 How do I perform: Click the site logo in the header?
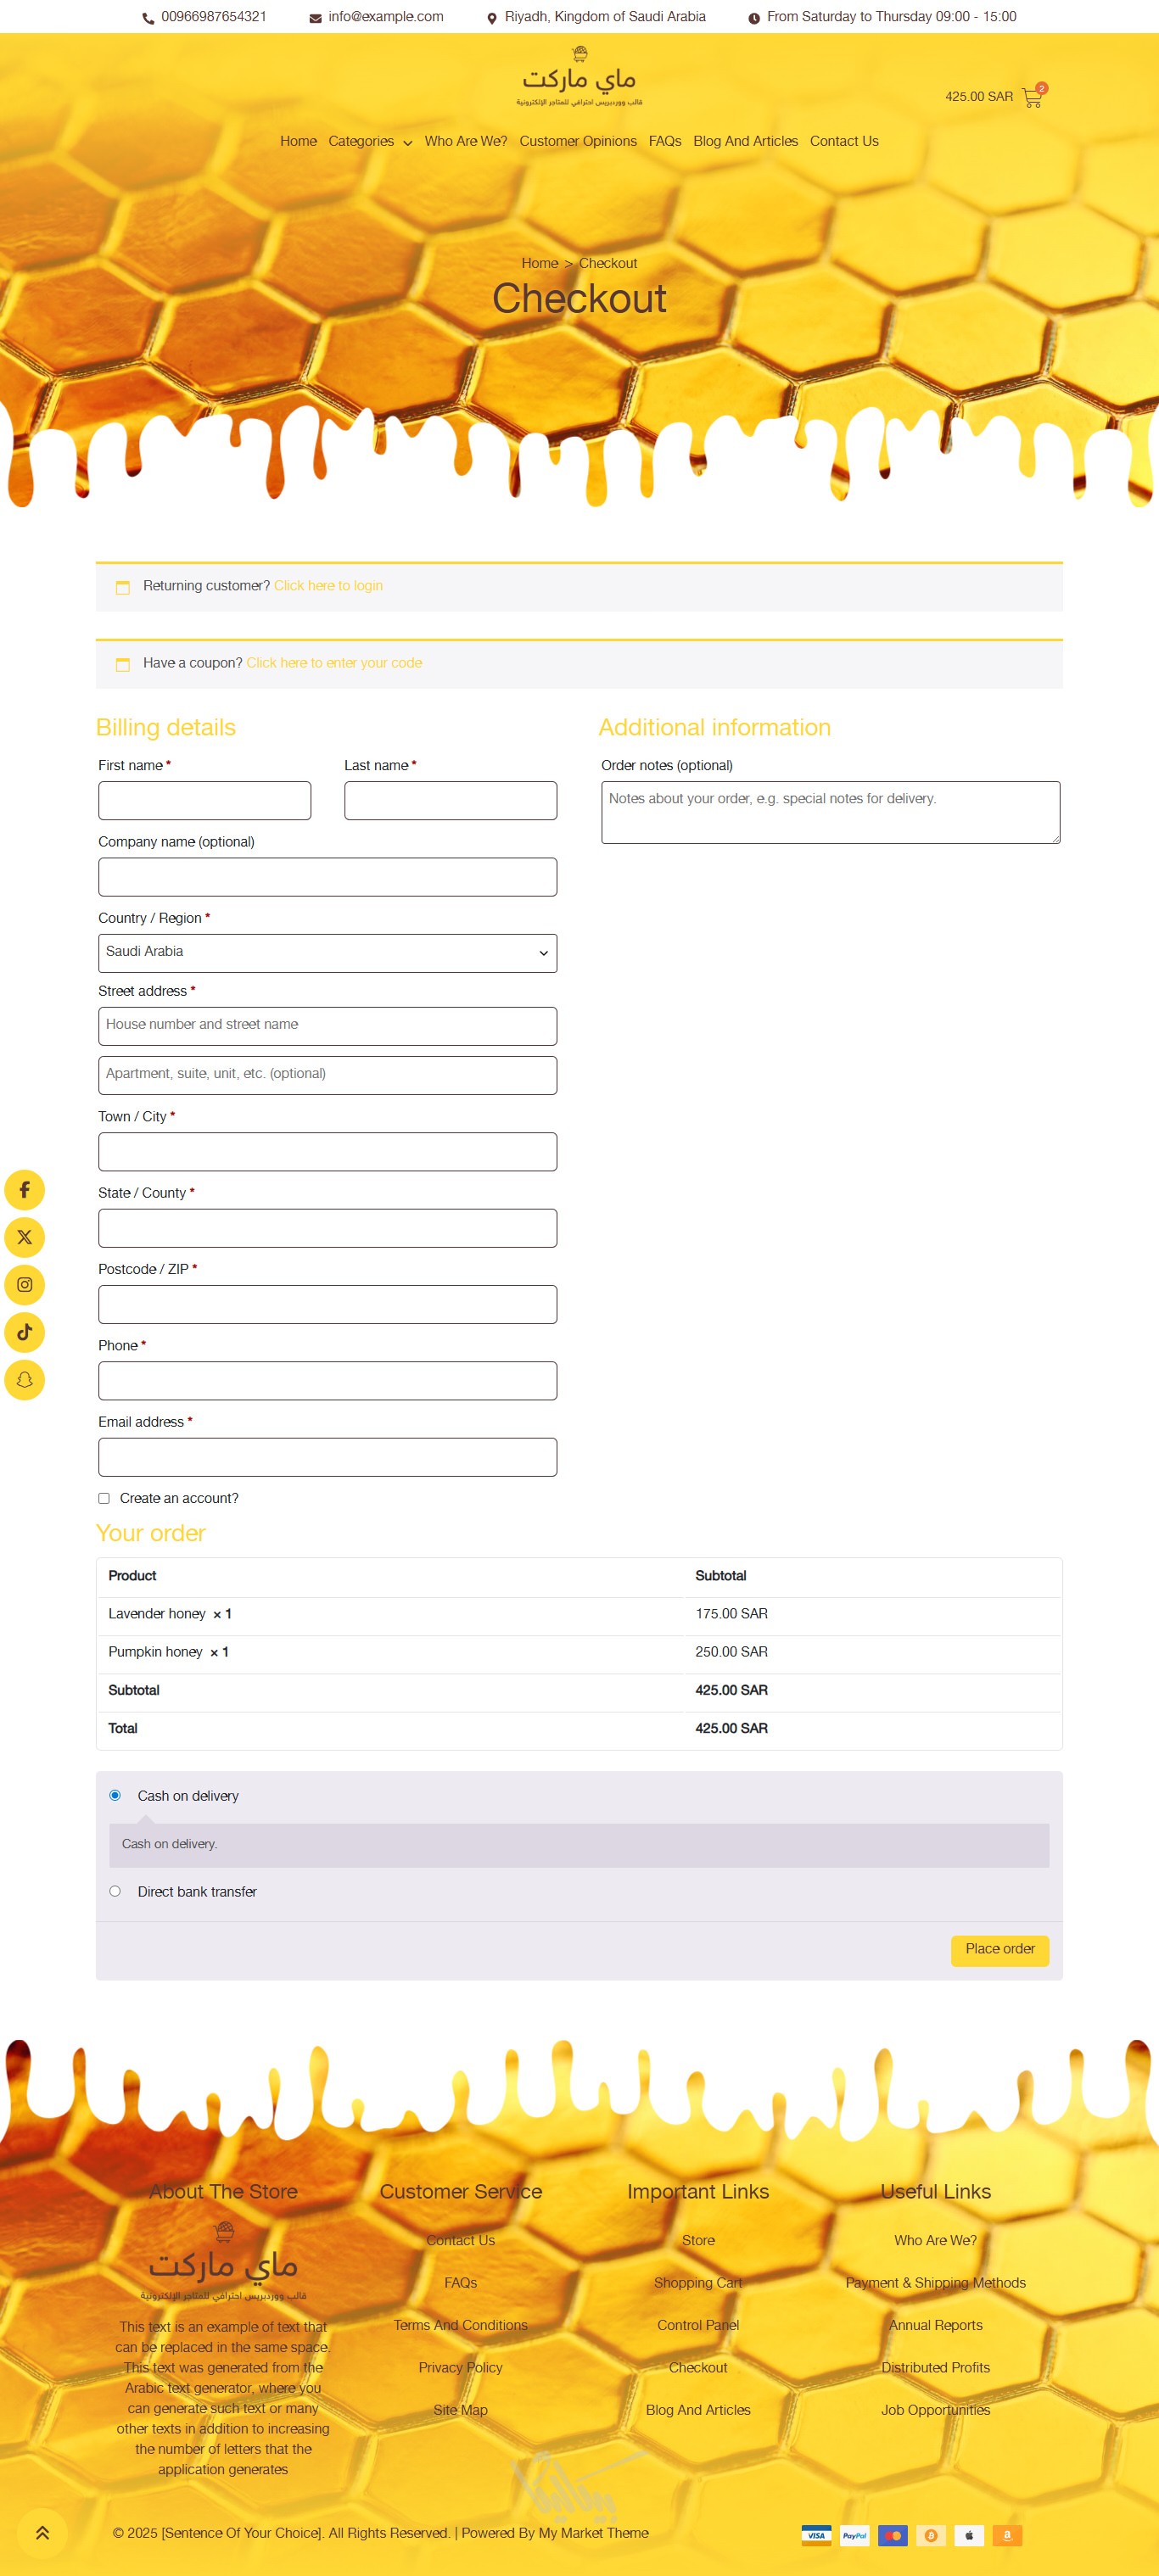[579, 78]
